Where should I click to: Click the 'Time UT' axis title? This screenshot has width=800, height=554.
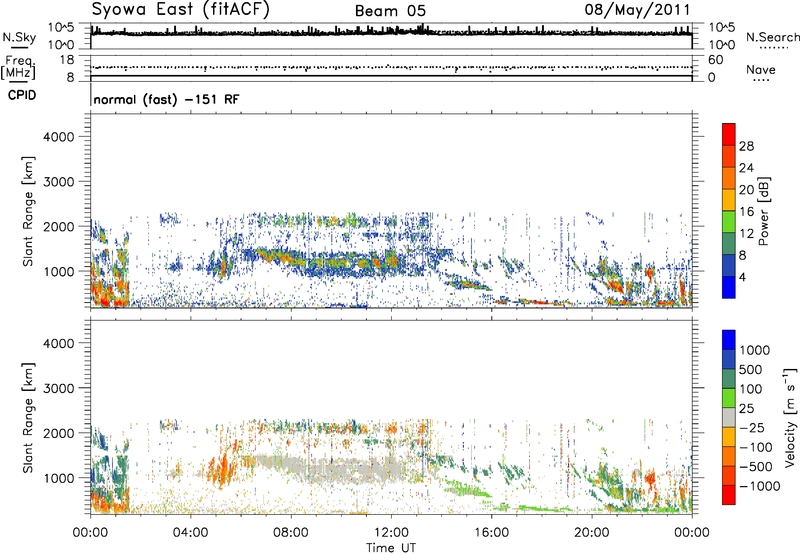coord(391,548)
